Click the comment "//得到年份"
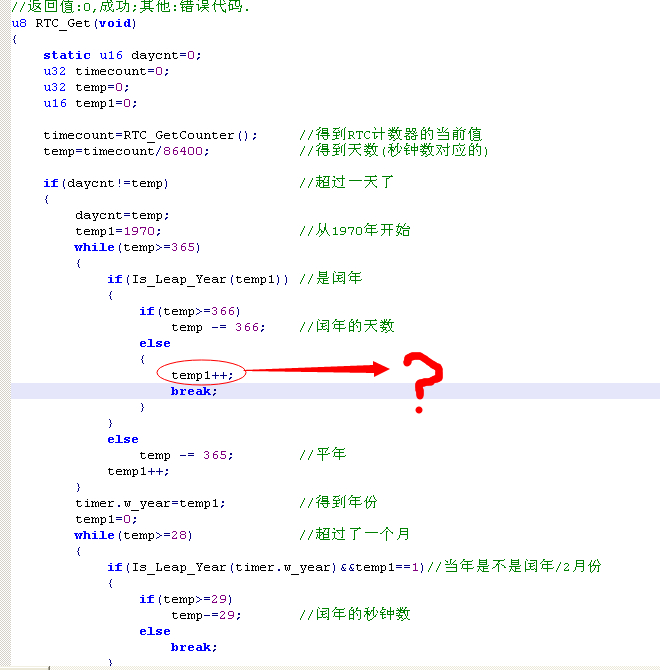Viewport: 660px width, 670px height. point(338,502)
